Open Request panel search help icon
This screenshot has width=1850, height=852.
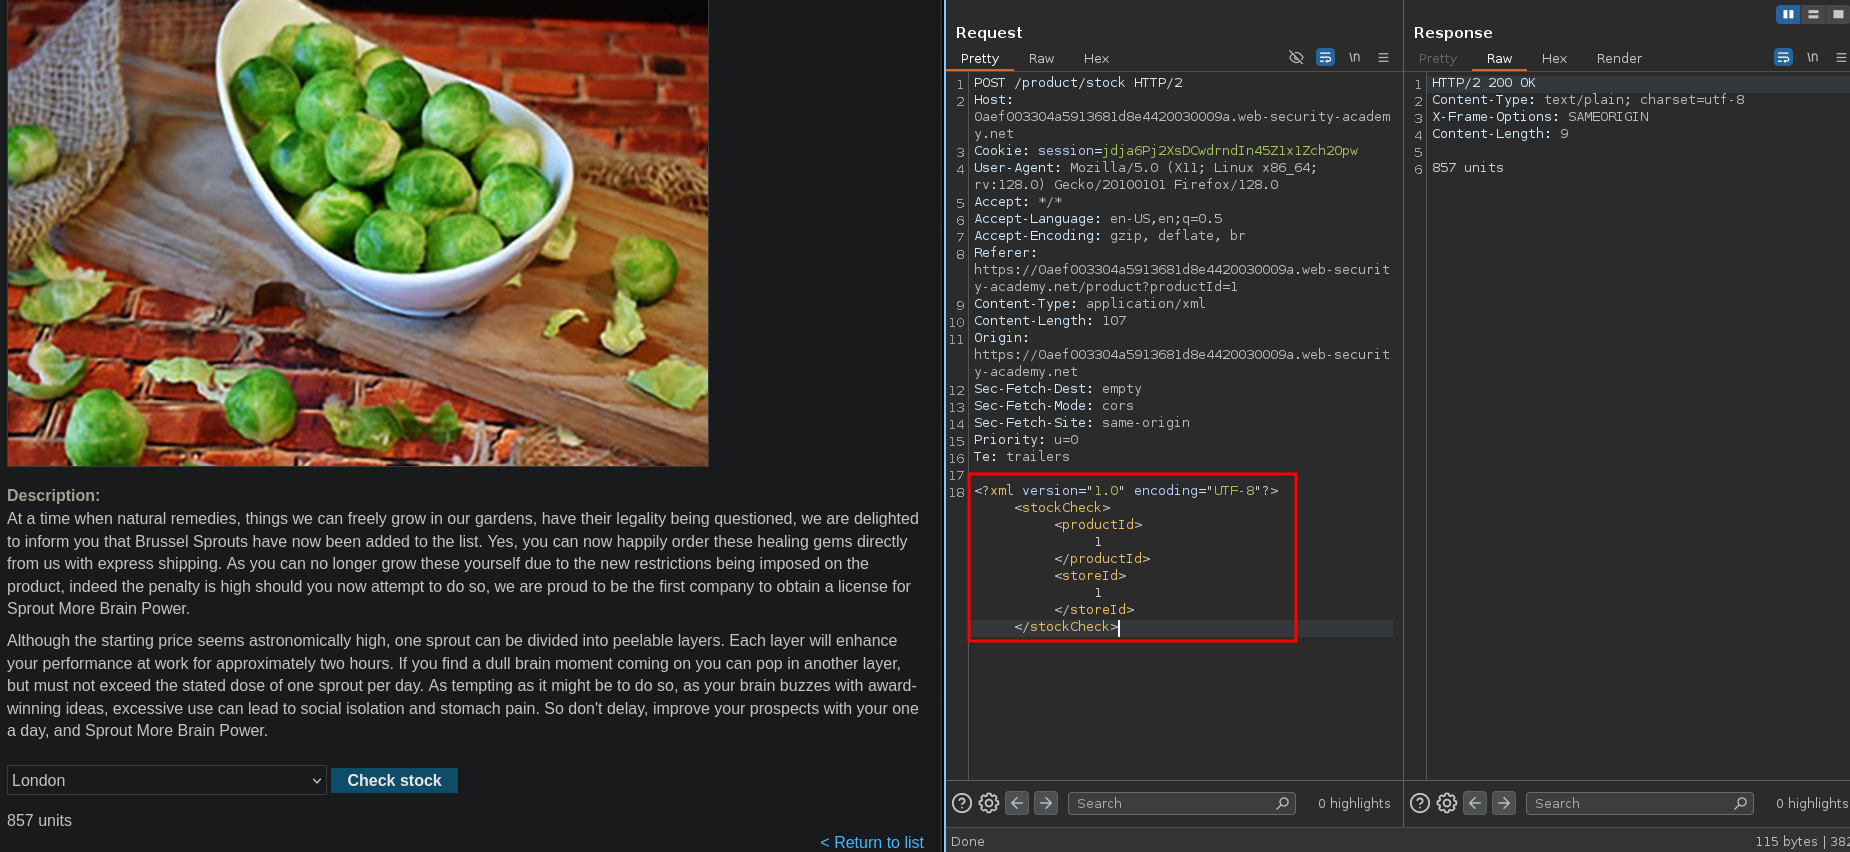tap(961, 803)
